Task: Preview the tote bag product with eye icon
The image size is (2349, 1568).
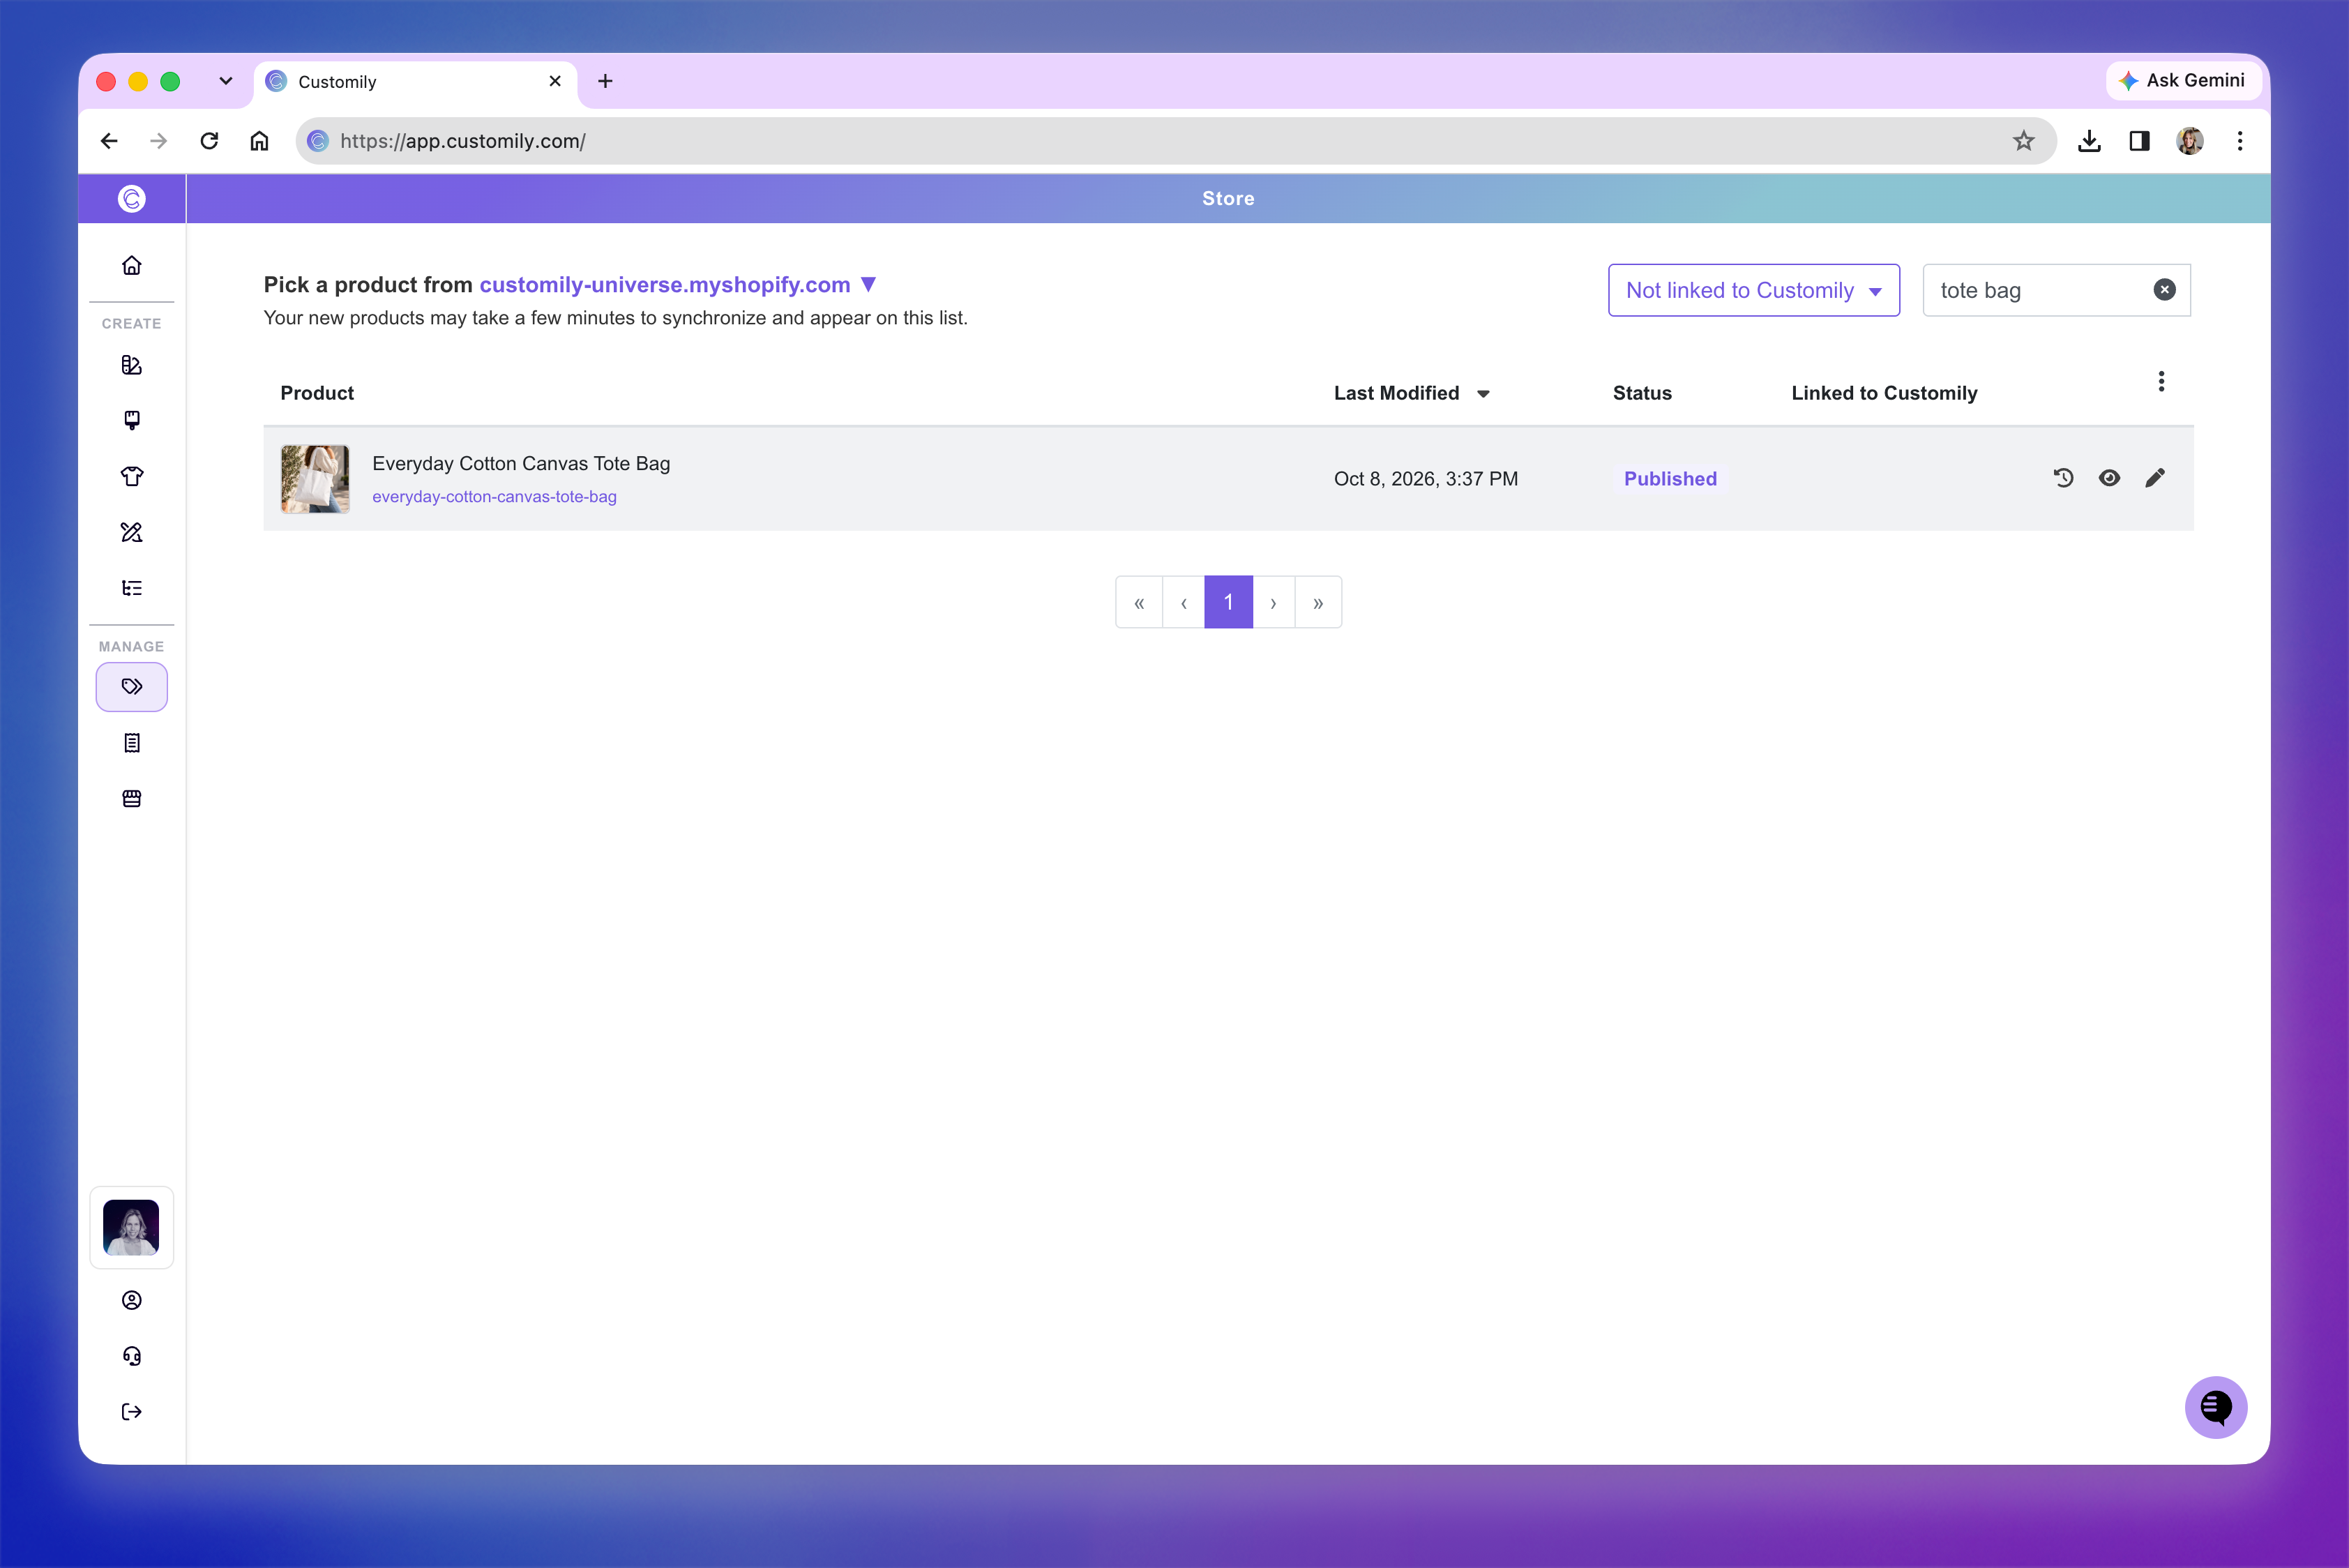Action: pyautogui.click(x=2109, y=478)
